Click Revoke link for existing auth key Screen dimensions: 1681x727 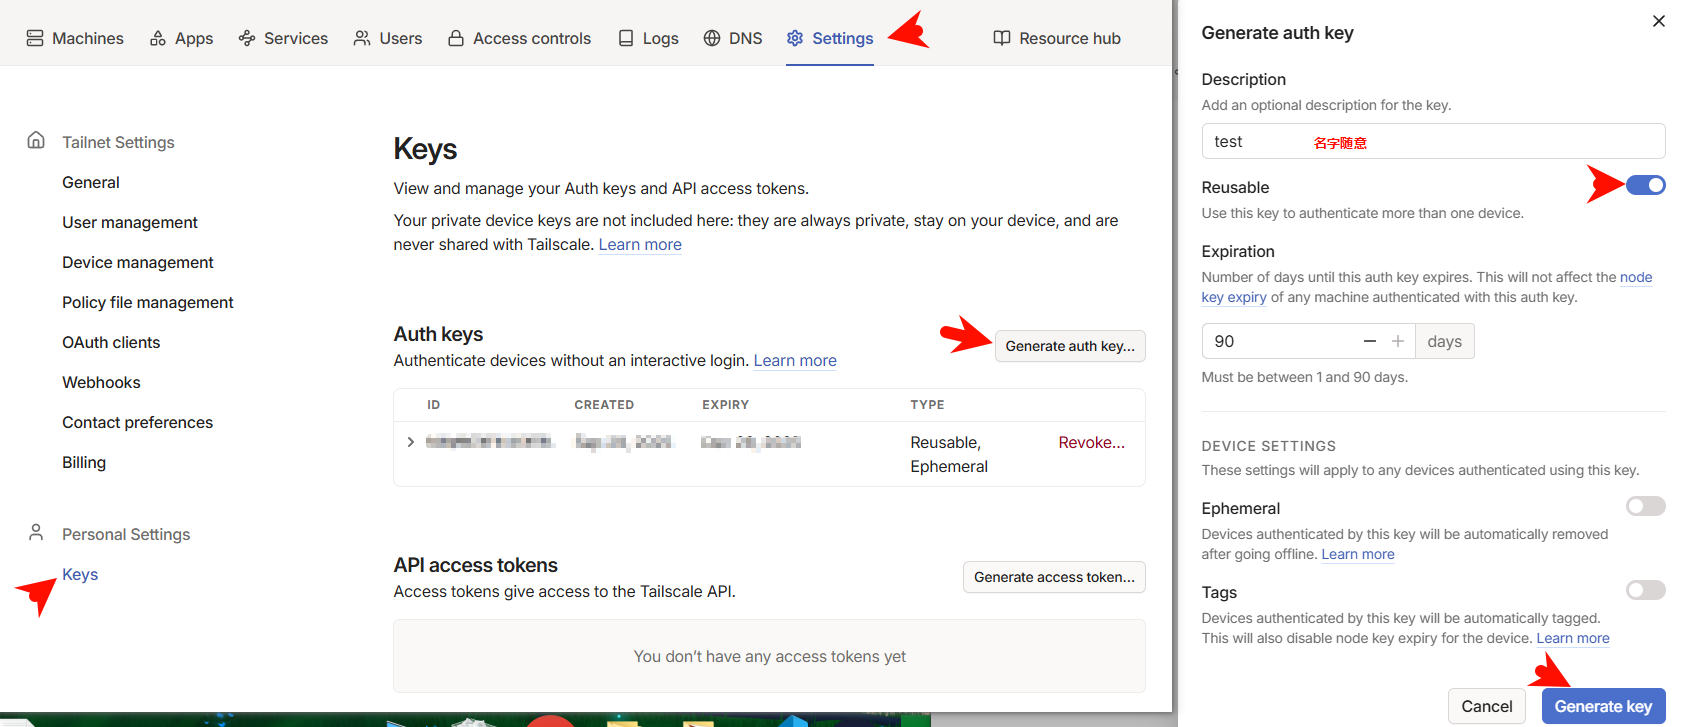pos(1091,442)
